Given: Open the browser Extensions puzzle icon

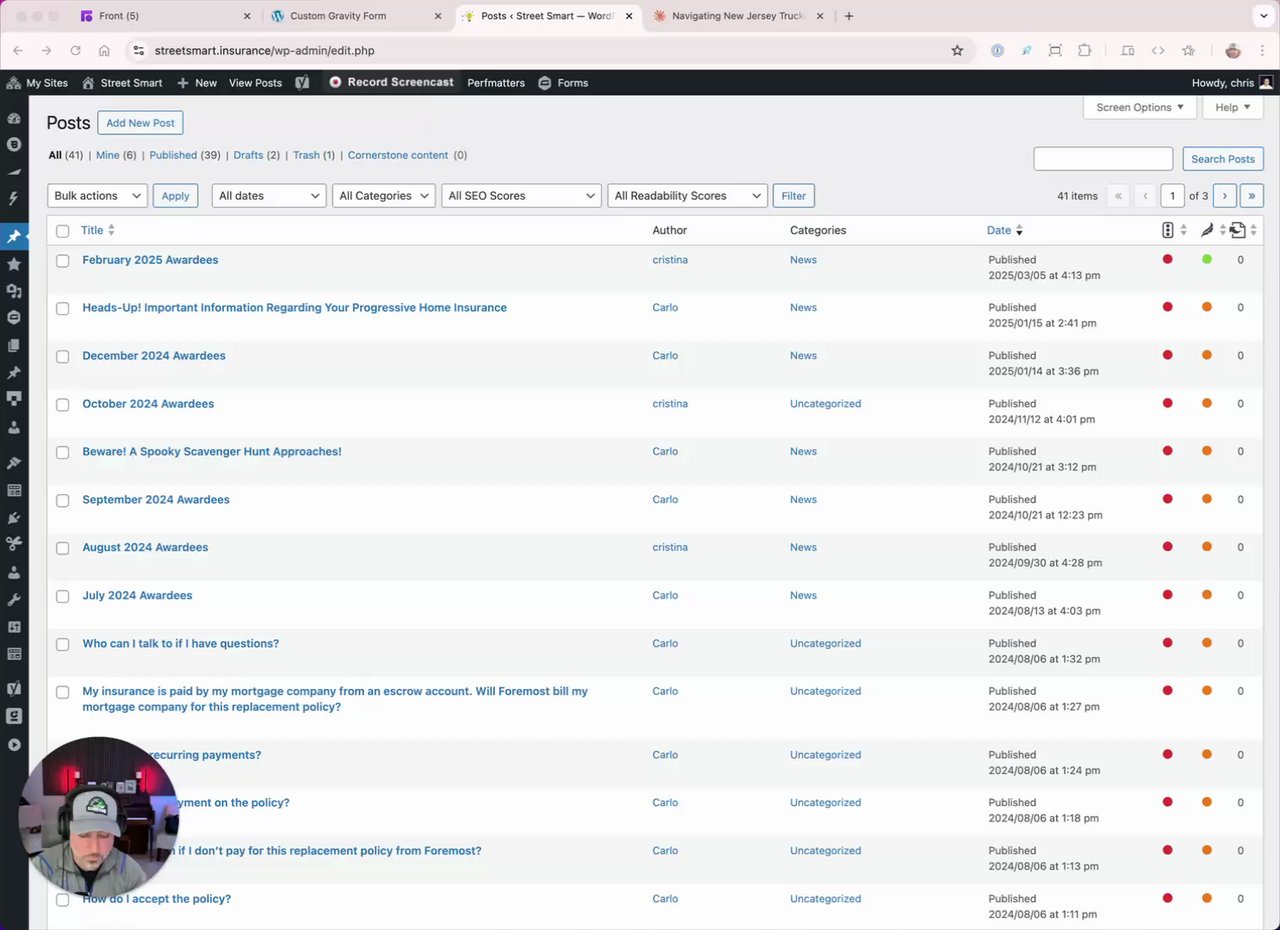Looking at the screenshot, I should click(1084, 50).
